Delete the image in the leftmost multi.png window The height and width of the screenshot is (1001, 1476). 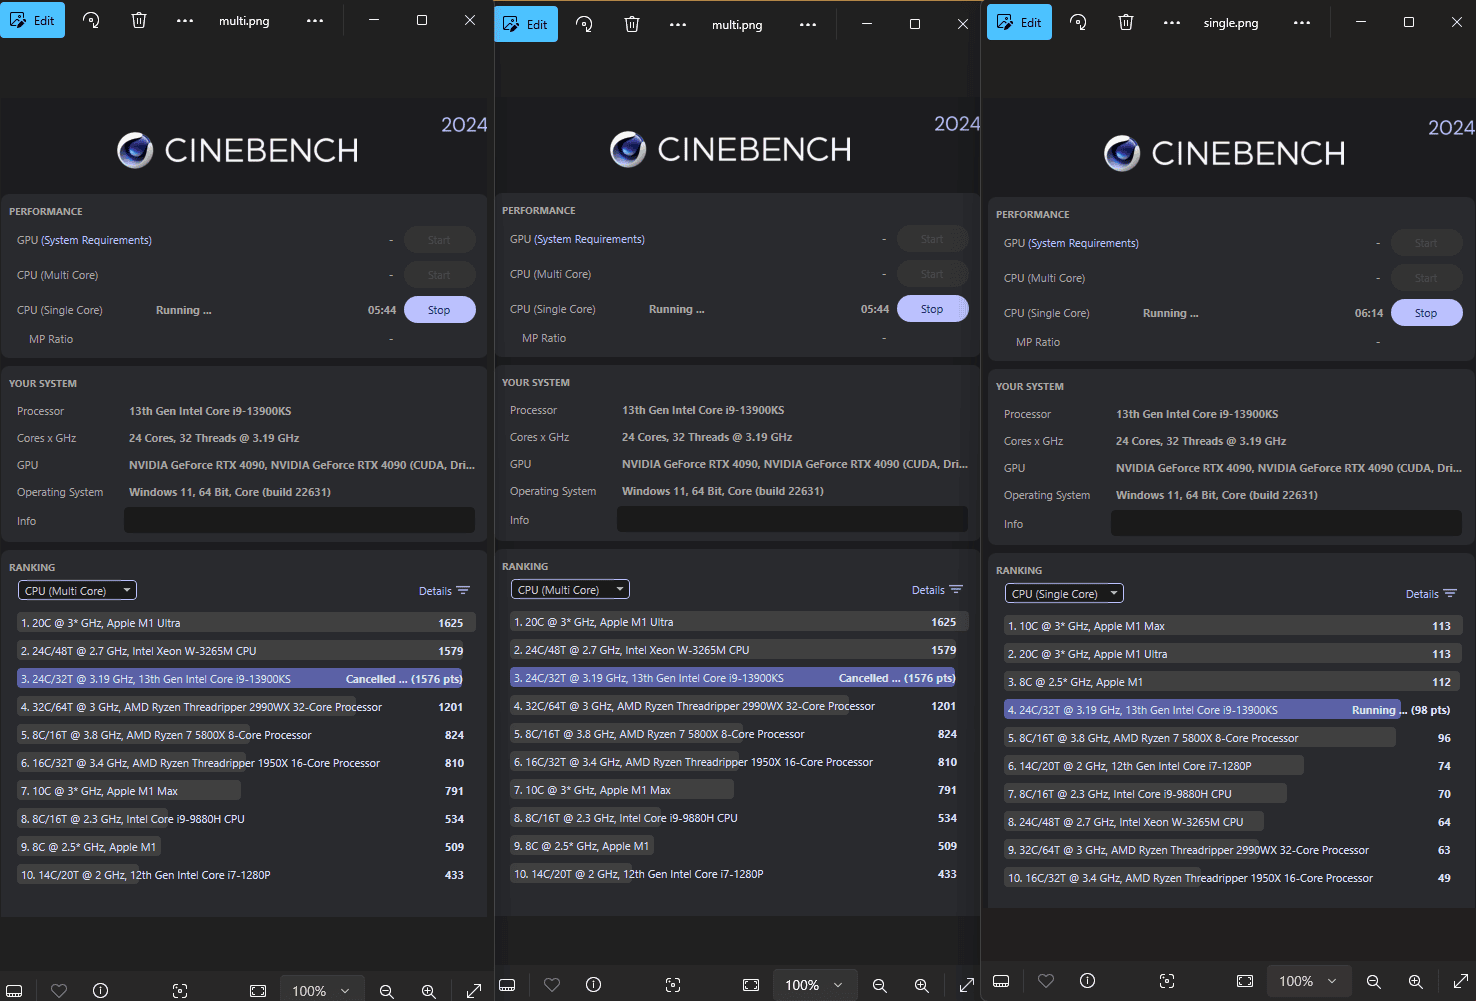(x=139, y=20)
